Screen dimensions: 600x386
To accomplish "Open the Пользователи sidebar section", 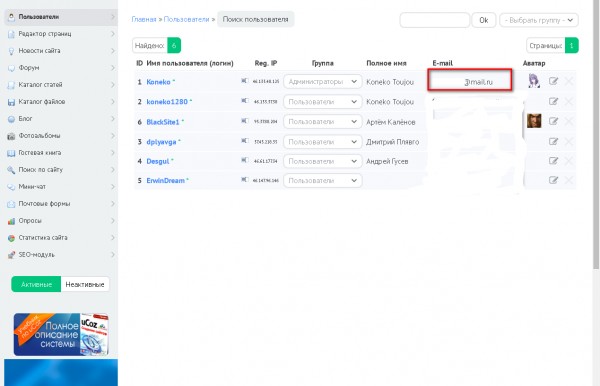I will (x=61, y=17).
